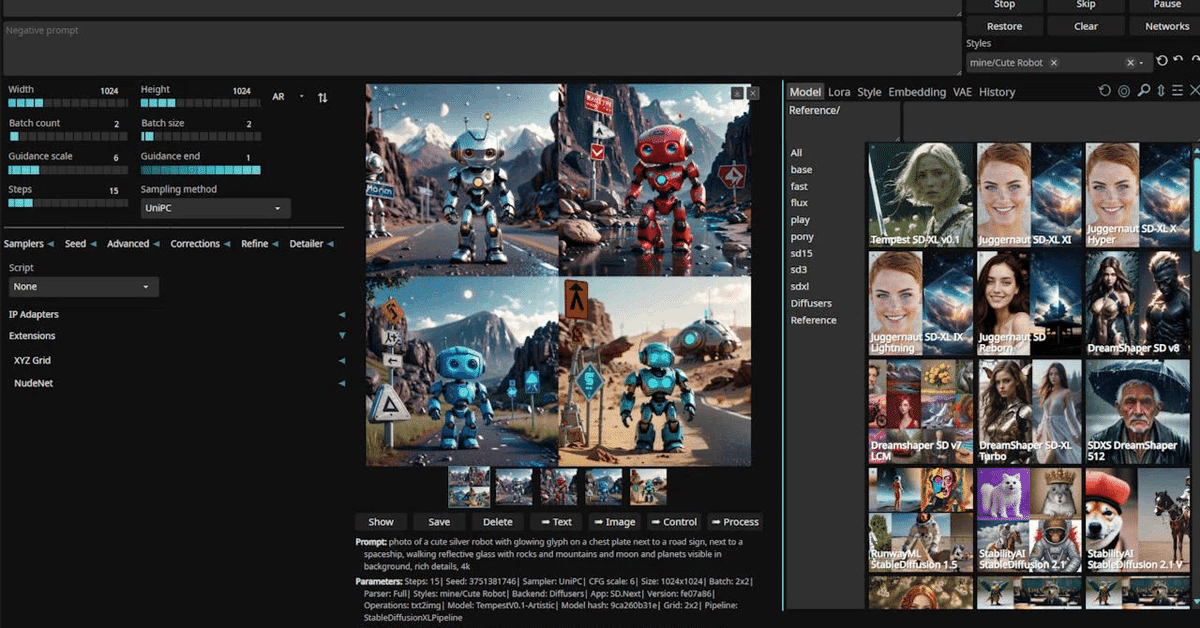
Task: Click the swap width and height icon
Action: [x=322, y=97]
